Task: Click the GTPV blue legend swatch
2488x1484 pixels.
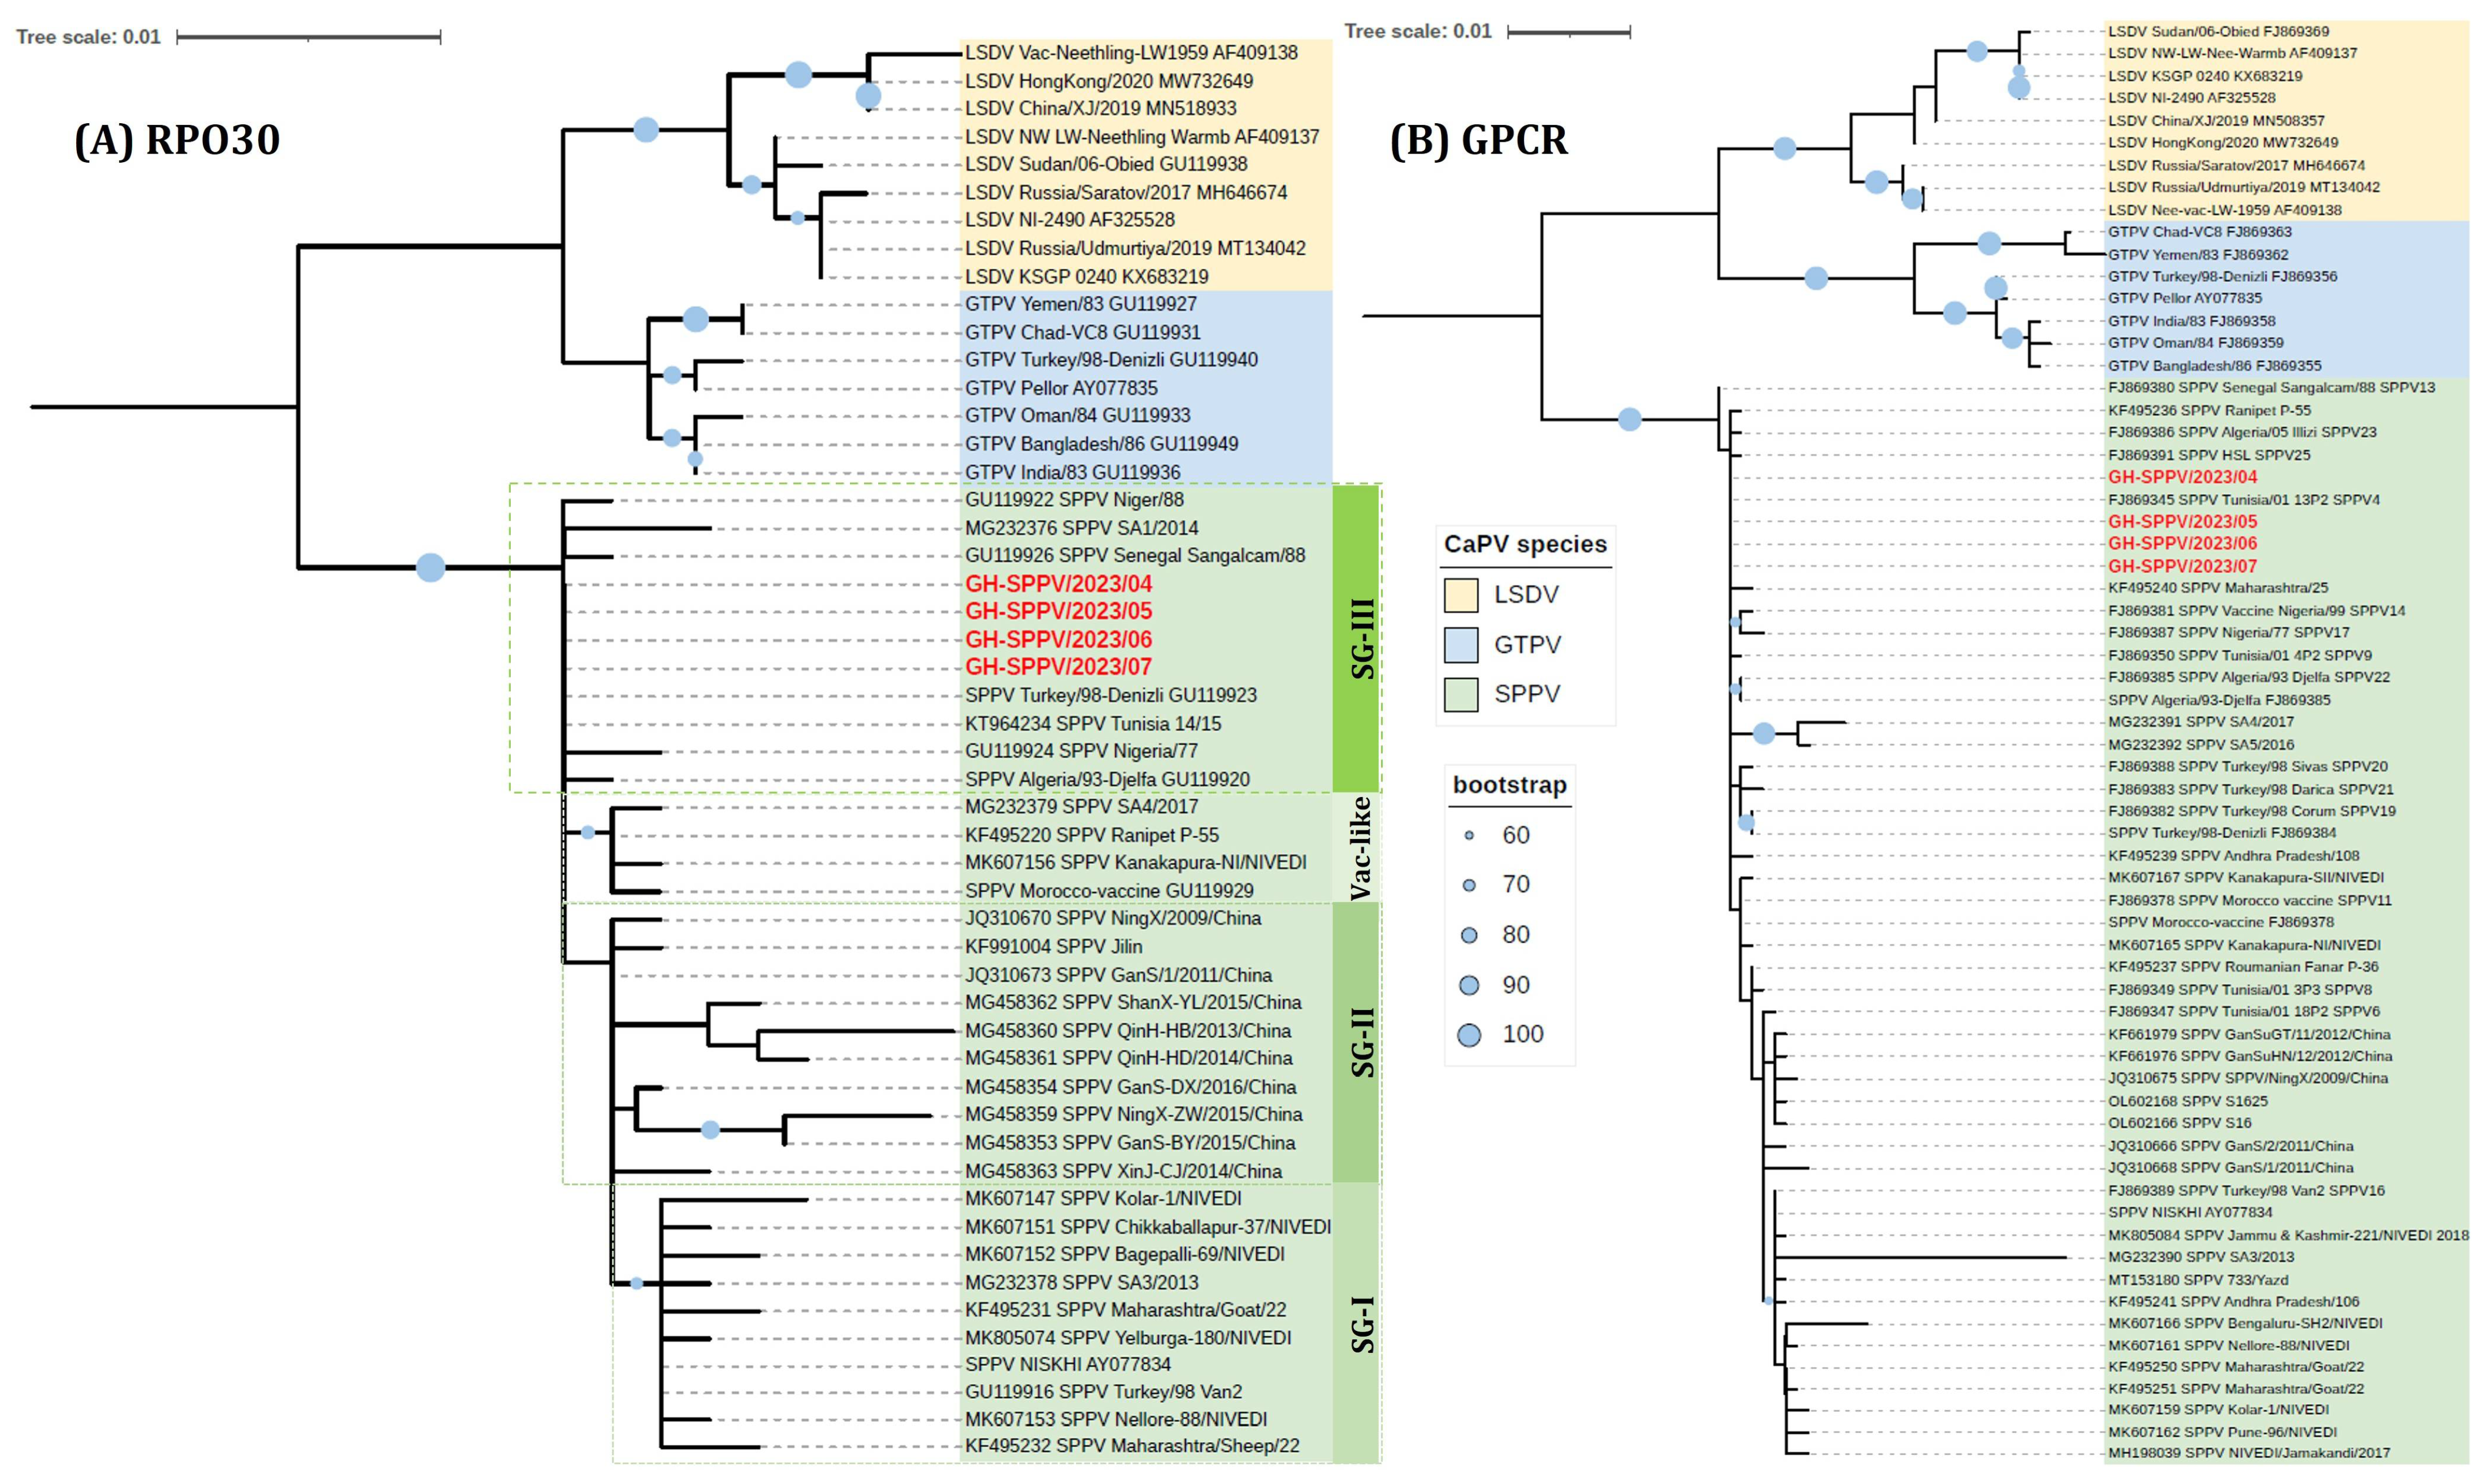Action: tap(1461, 645)
